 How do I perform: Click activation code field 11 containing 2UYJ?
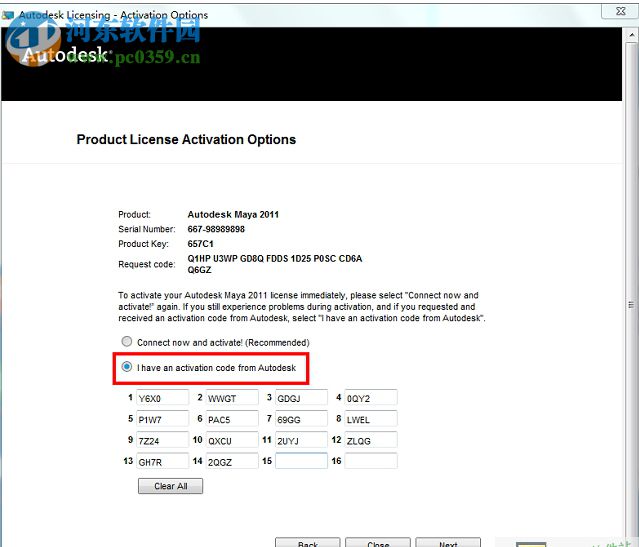[x=301, y=440]
